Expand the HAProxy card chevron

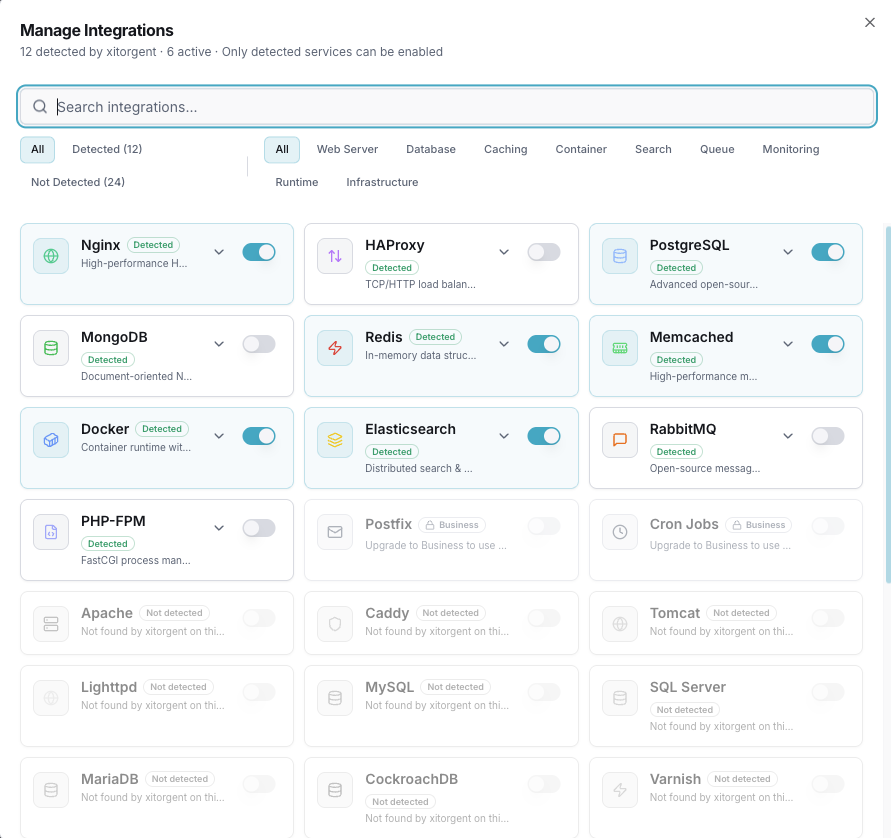[x=504, y=252]
